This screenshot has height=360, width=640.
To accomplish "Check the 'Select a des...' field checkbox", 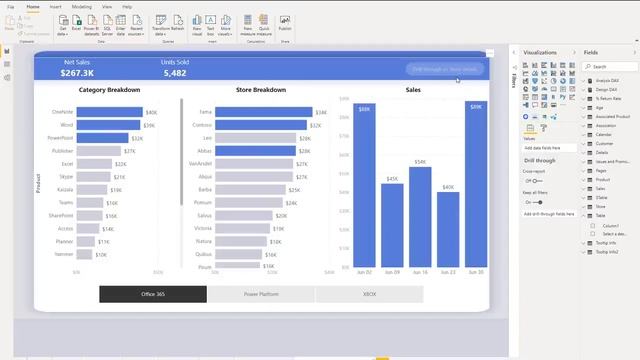I will pyautogui.click(x=593, y=234).
